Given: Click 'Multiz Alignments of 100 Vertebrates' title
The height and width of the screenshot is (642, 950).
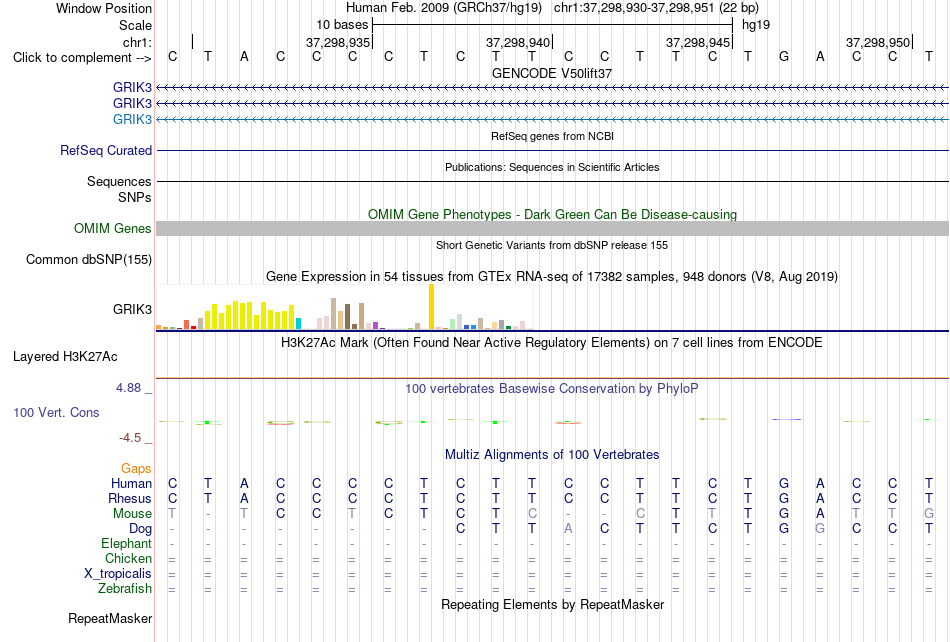Looking at the screenshot, I should [552, 455].
